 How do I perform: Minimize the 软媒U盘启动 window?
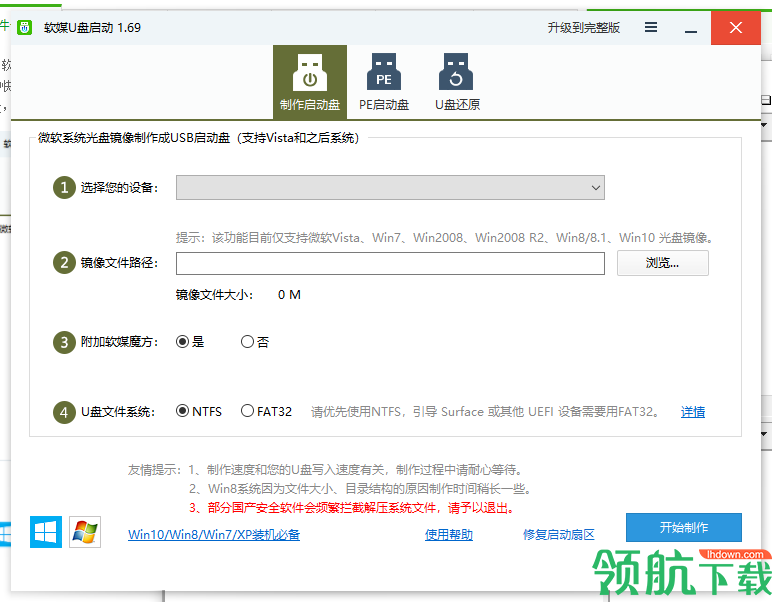click(x=691, y=29)
